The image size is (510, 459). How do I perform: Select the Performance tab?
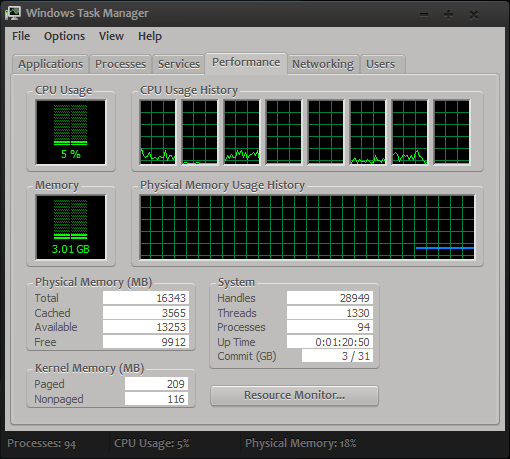click(246, 63)
